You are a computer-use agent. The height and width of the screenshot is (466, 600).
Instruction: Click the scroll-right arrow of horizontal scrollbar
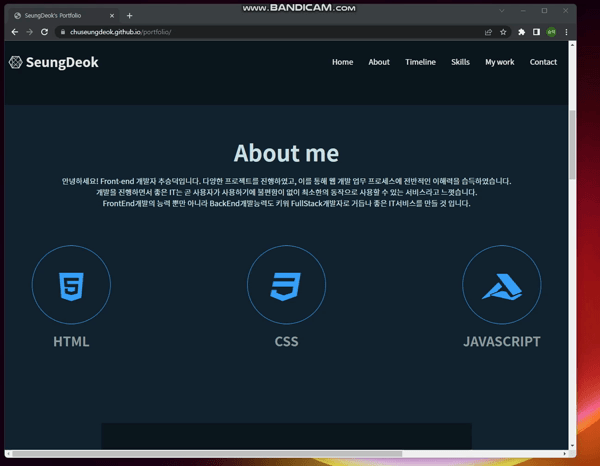pyautogui.click(x=565, y=454)
